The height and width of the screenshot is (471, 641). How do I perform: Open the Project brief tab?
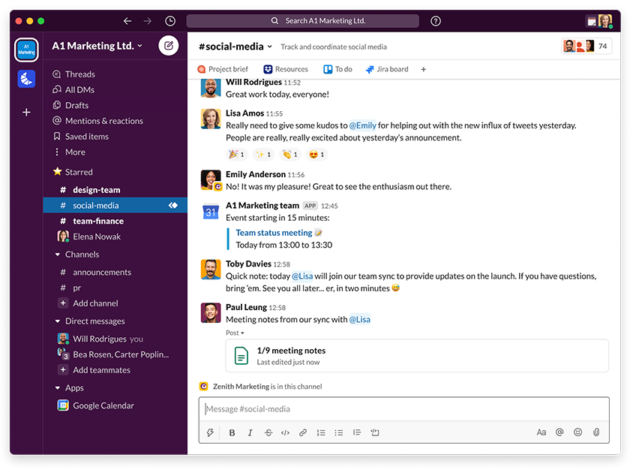tap(223, 69)
